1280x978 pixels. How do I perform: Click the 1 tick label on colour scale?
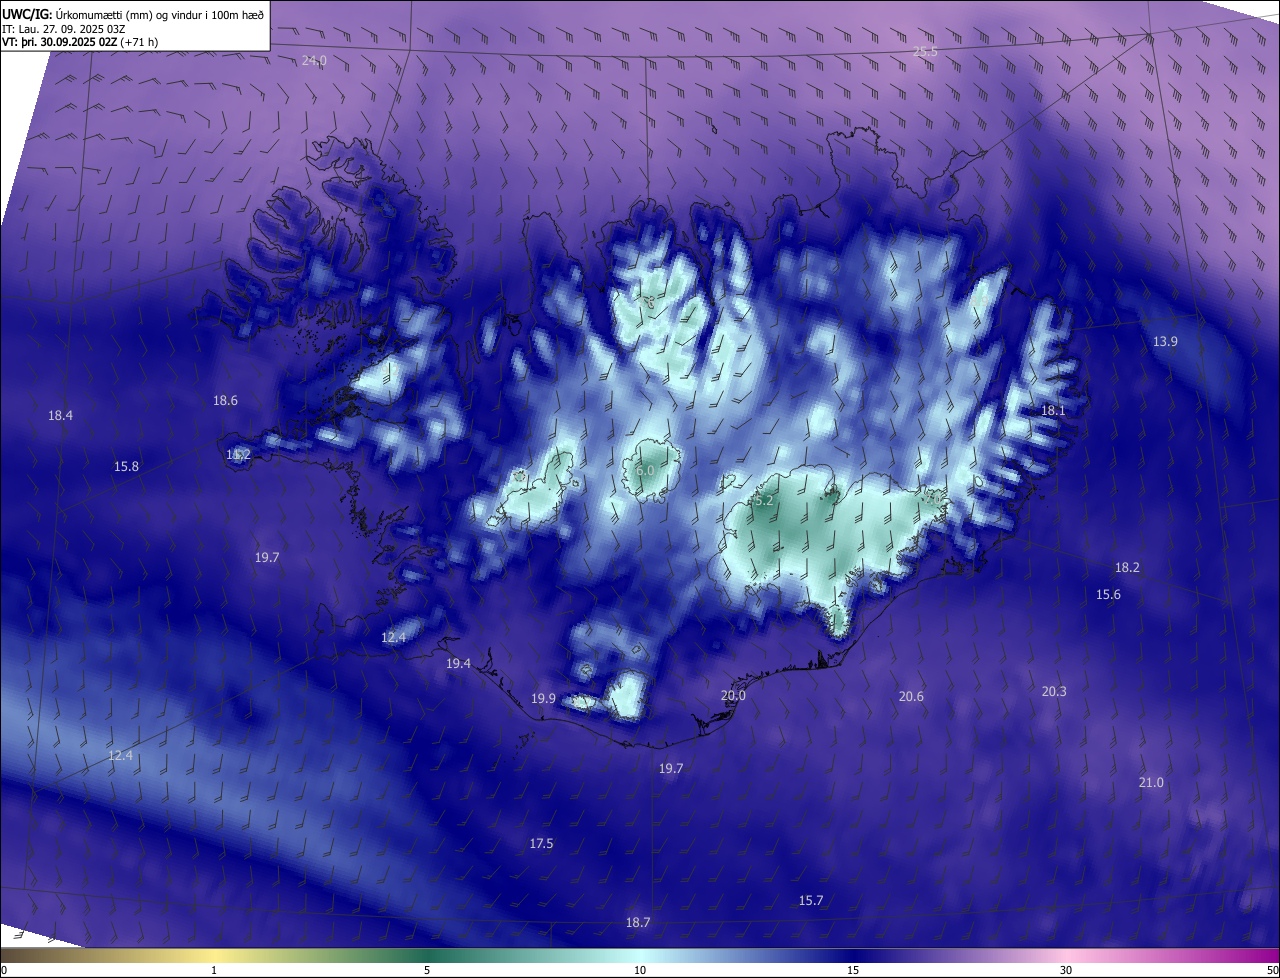(214, 971)
